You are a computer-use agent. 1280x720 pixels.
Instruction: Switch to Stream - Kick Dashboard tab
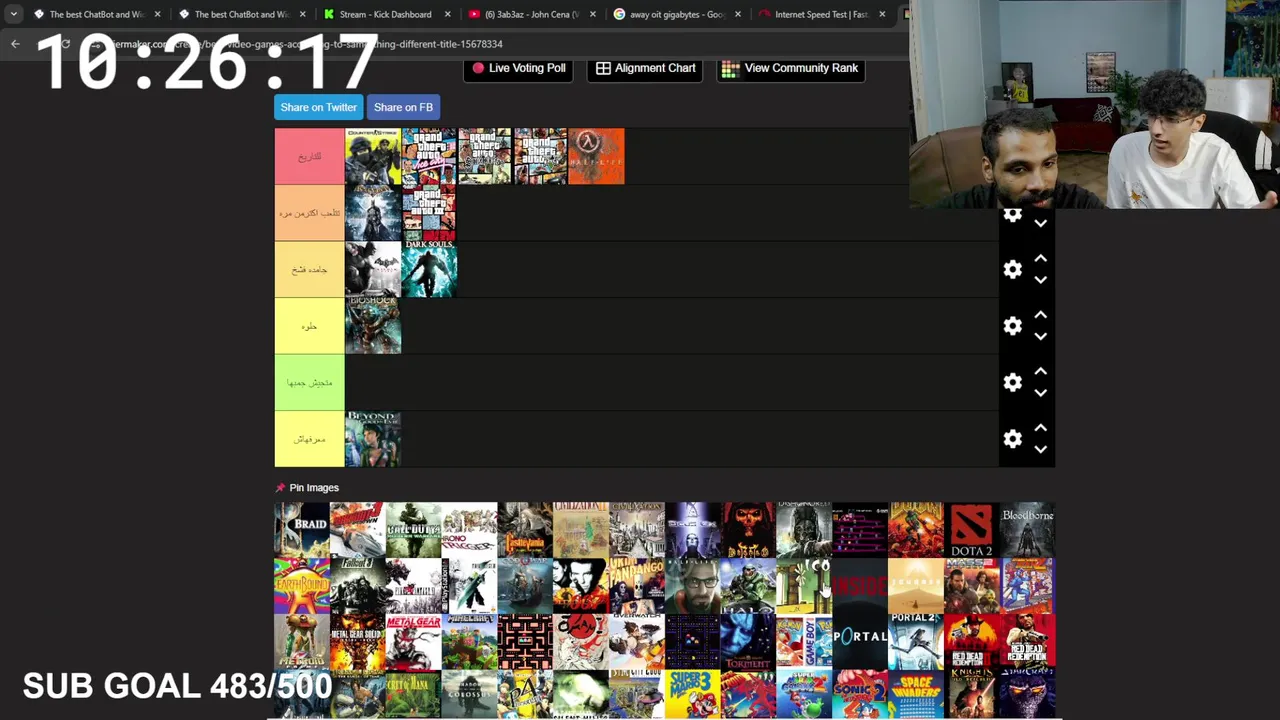click(x=385, y=14)
